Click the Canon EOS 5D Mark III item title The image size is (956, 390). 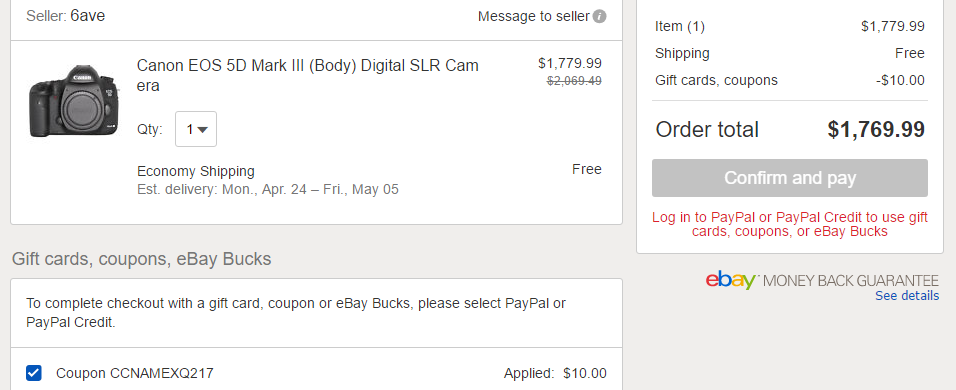pos(308,76)
